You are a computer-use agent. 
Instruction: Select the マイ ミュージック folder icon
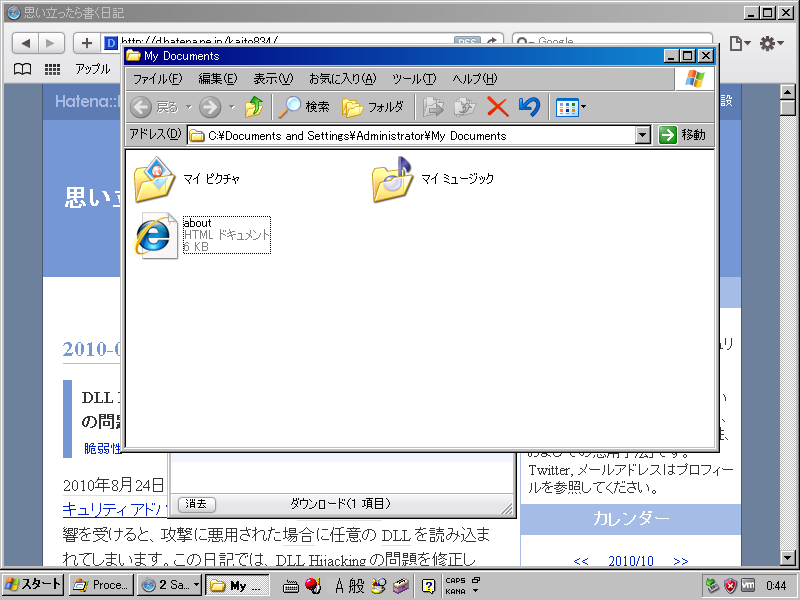tap(392, 180)
